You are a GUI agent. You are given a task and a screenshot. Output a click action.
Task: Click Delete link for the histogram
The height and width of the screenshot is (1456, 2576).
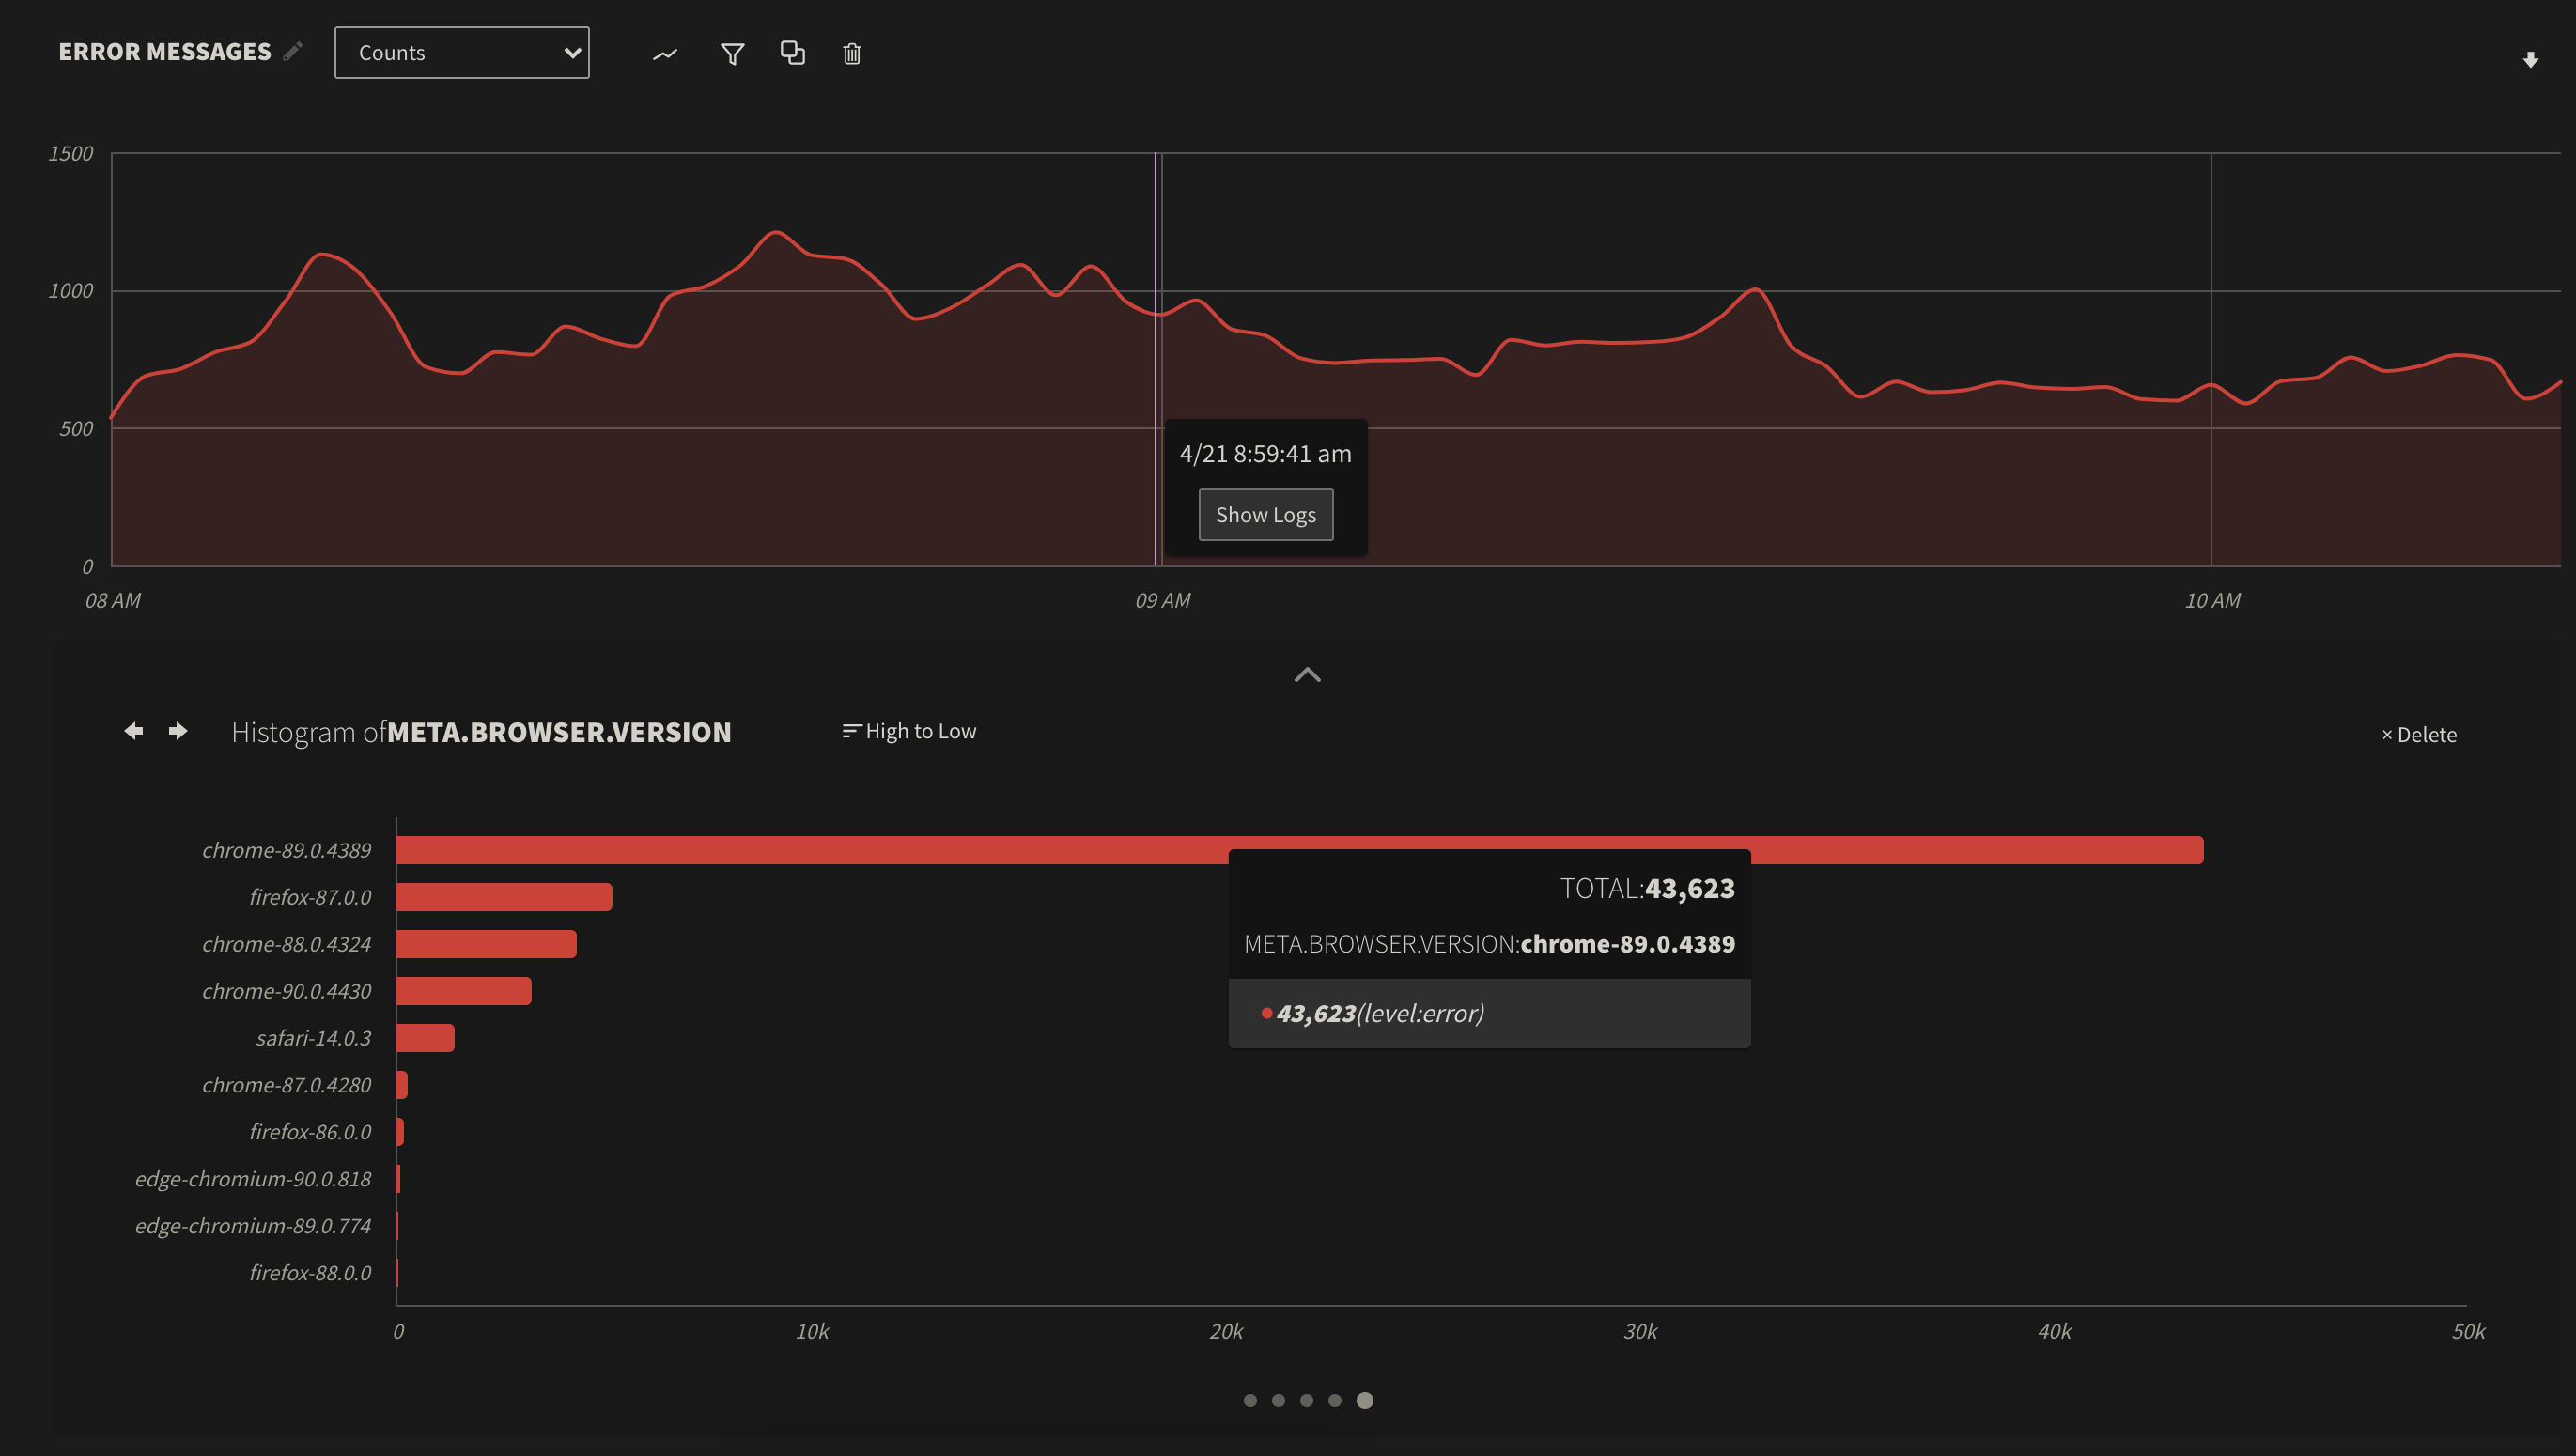[x=2418, y=735]
